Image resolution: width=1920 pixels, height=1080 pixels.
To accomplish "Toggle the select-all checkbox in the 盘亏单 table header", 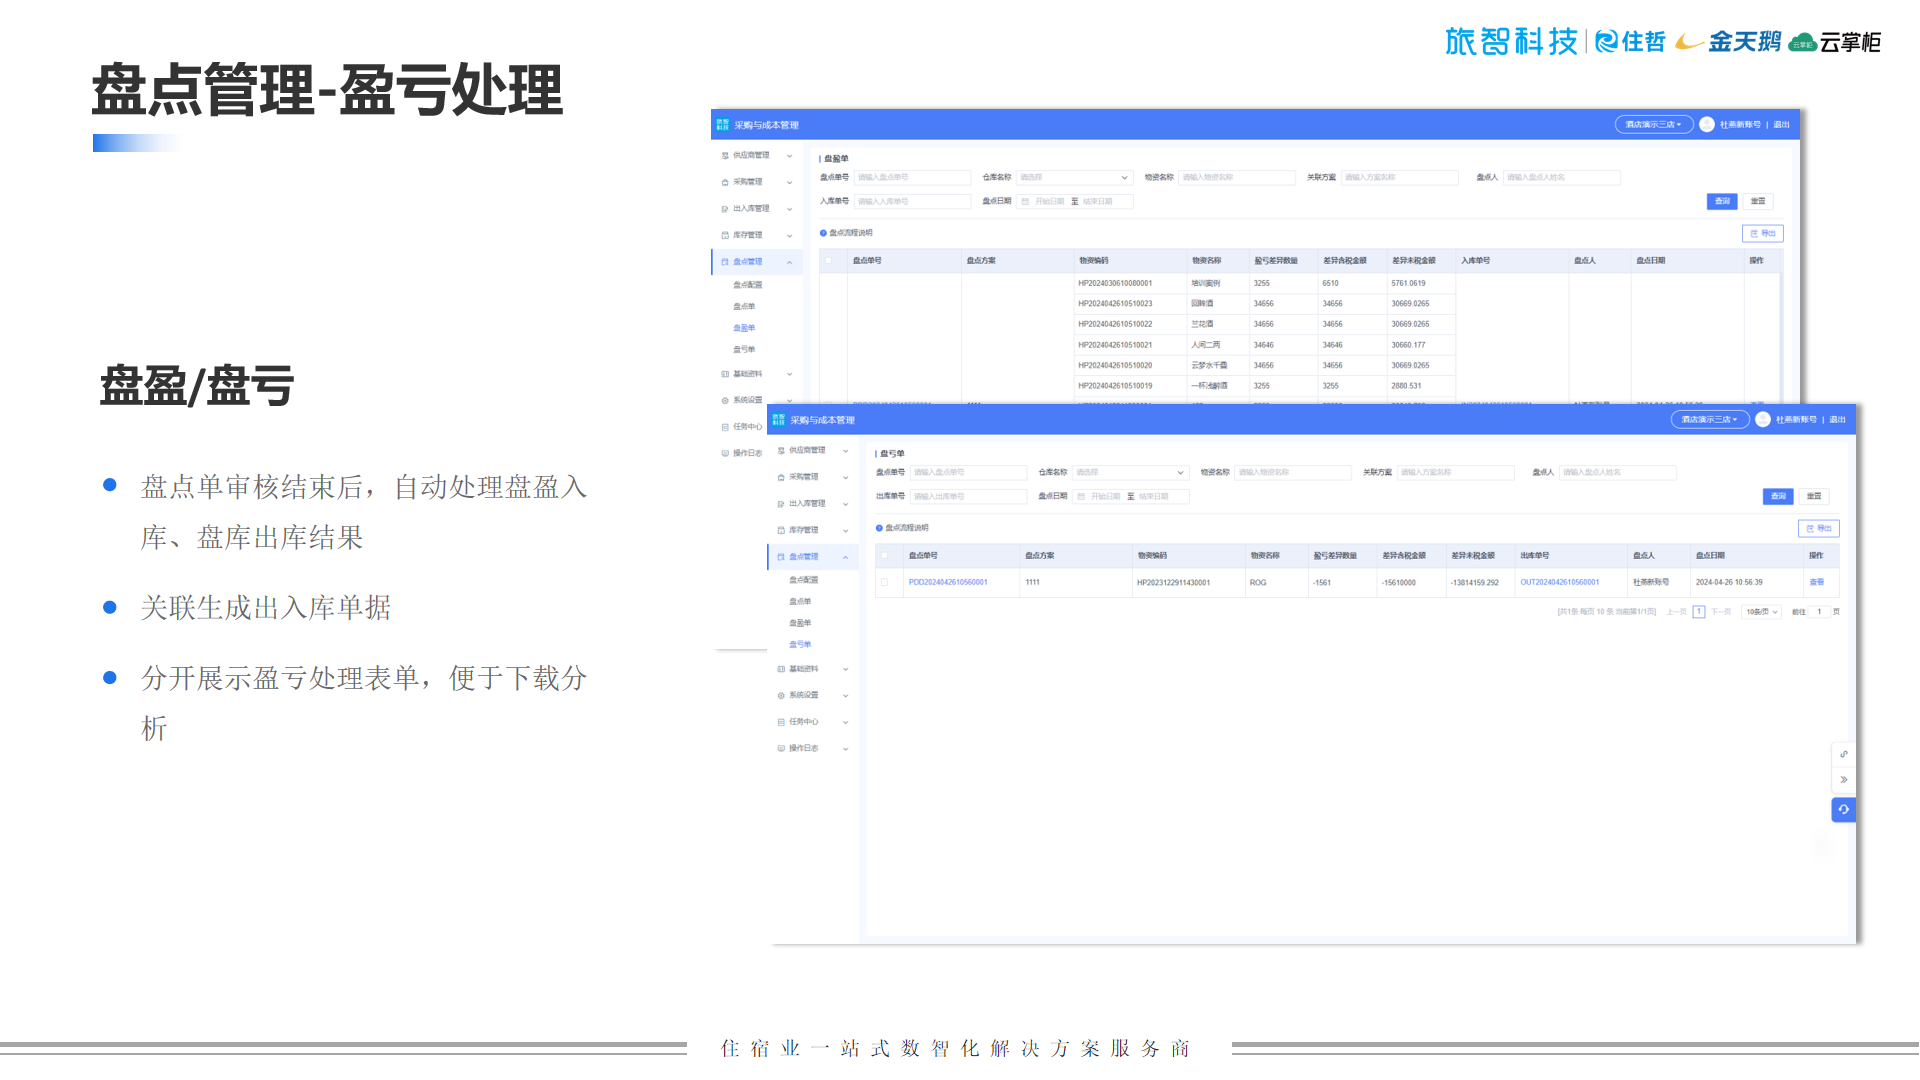I will [884, 555].
